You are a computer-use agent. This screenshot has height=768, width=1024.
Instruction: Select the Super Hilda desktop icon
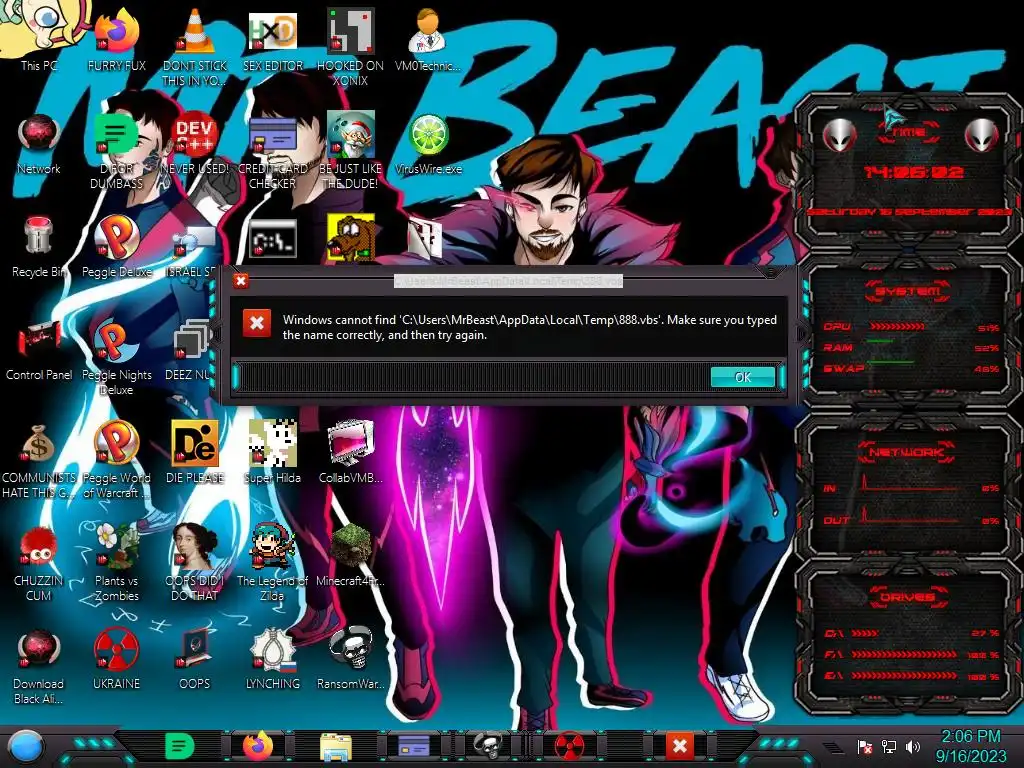coord(273,453)
